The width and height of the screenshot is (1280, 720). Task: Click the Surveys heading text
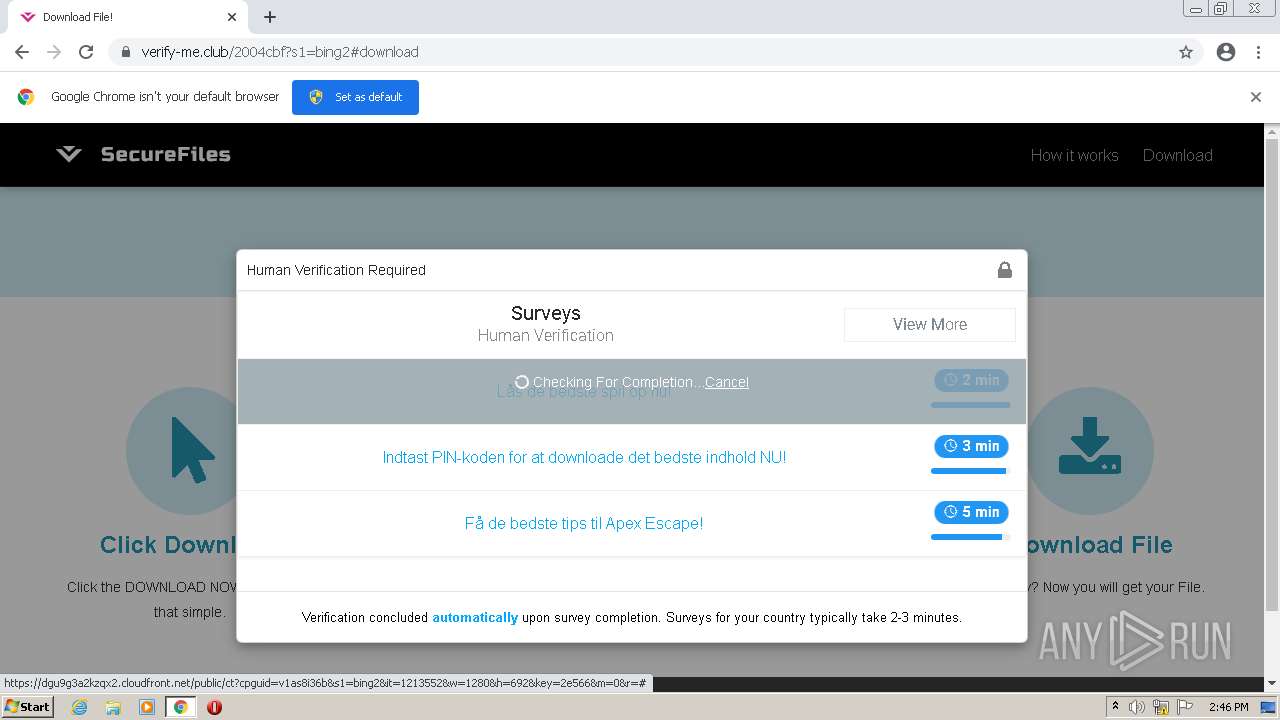(546, 313)
